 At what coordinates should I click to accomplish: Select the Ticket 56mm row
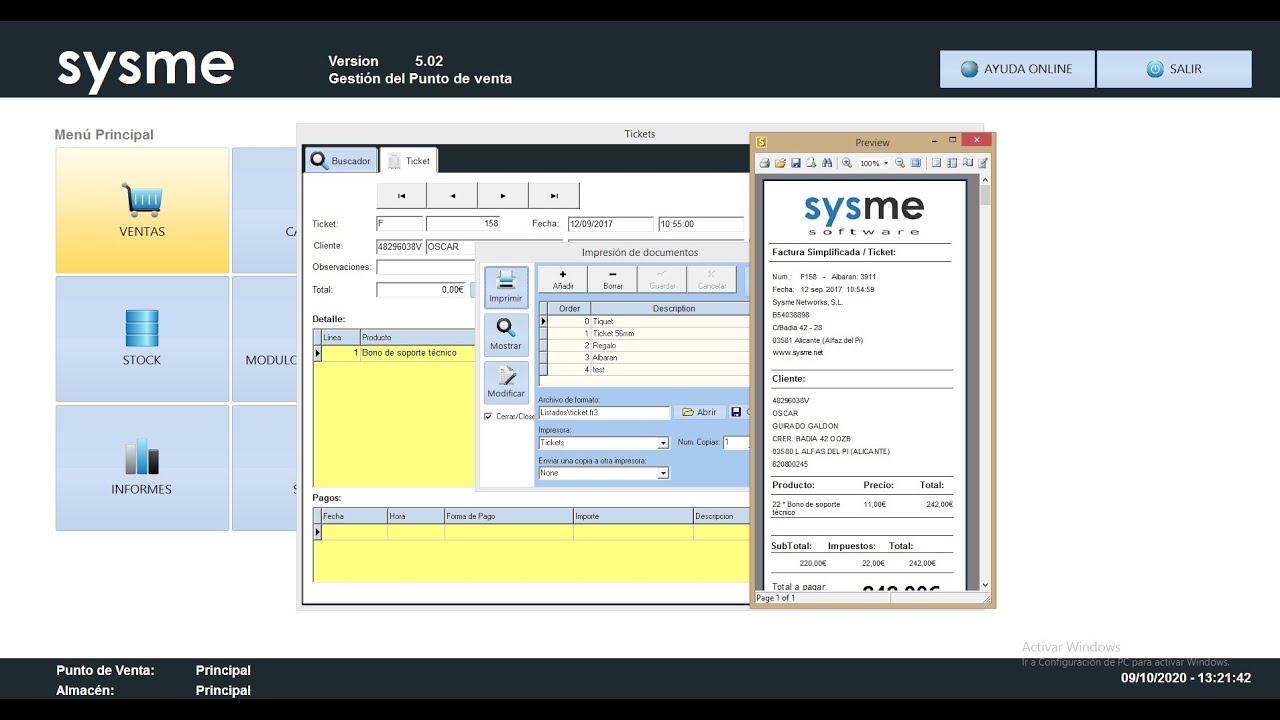click(644, 333)
